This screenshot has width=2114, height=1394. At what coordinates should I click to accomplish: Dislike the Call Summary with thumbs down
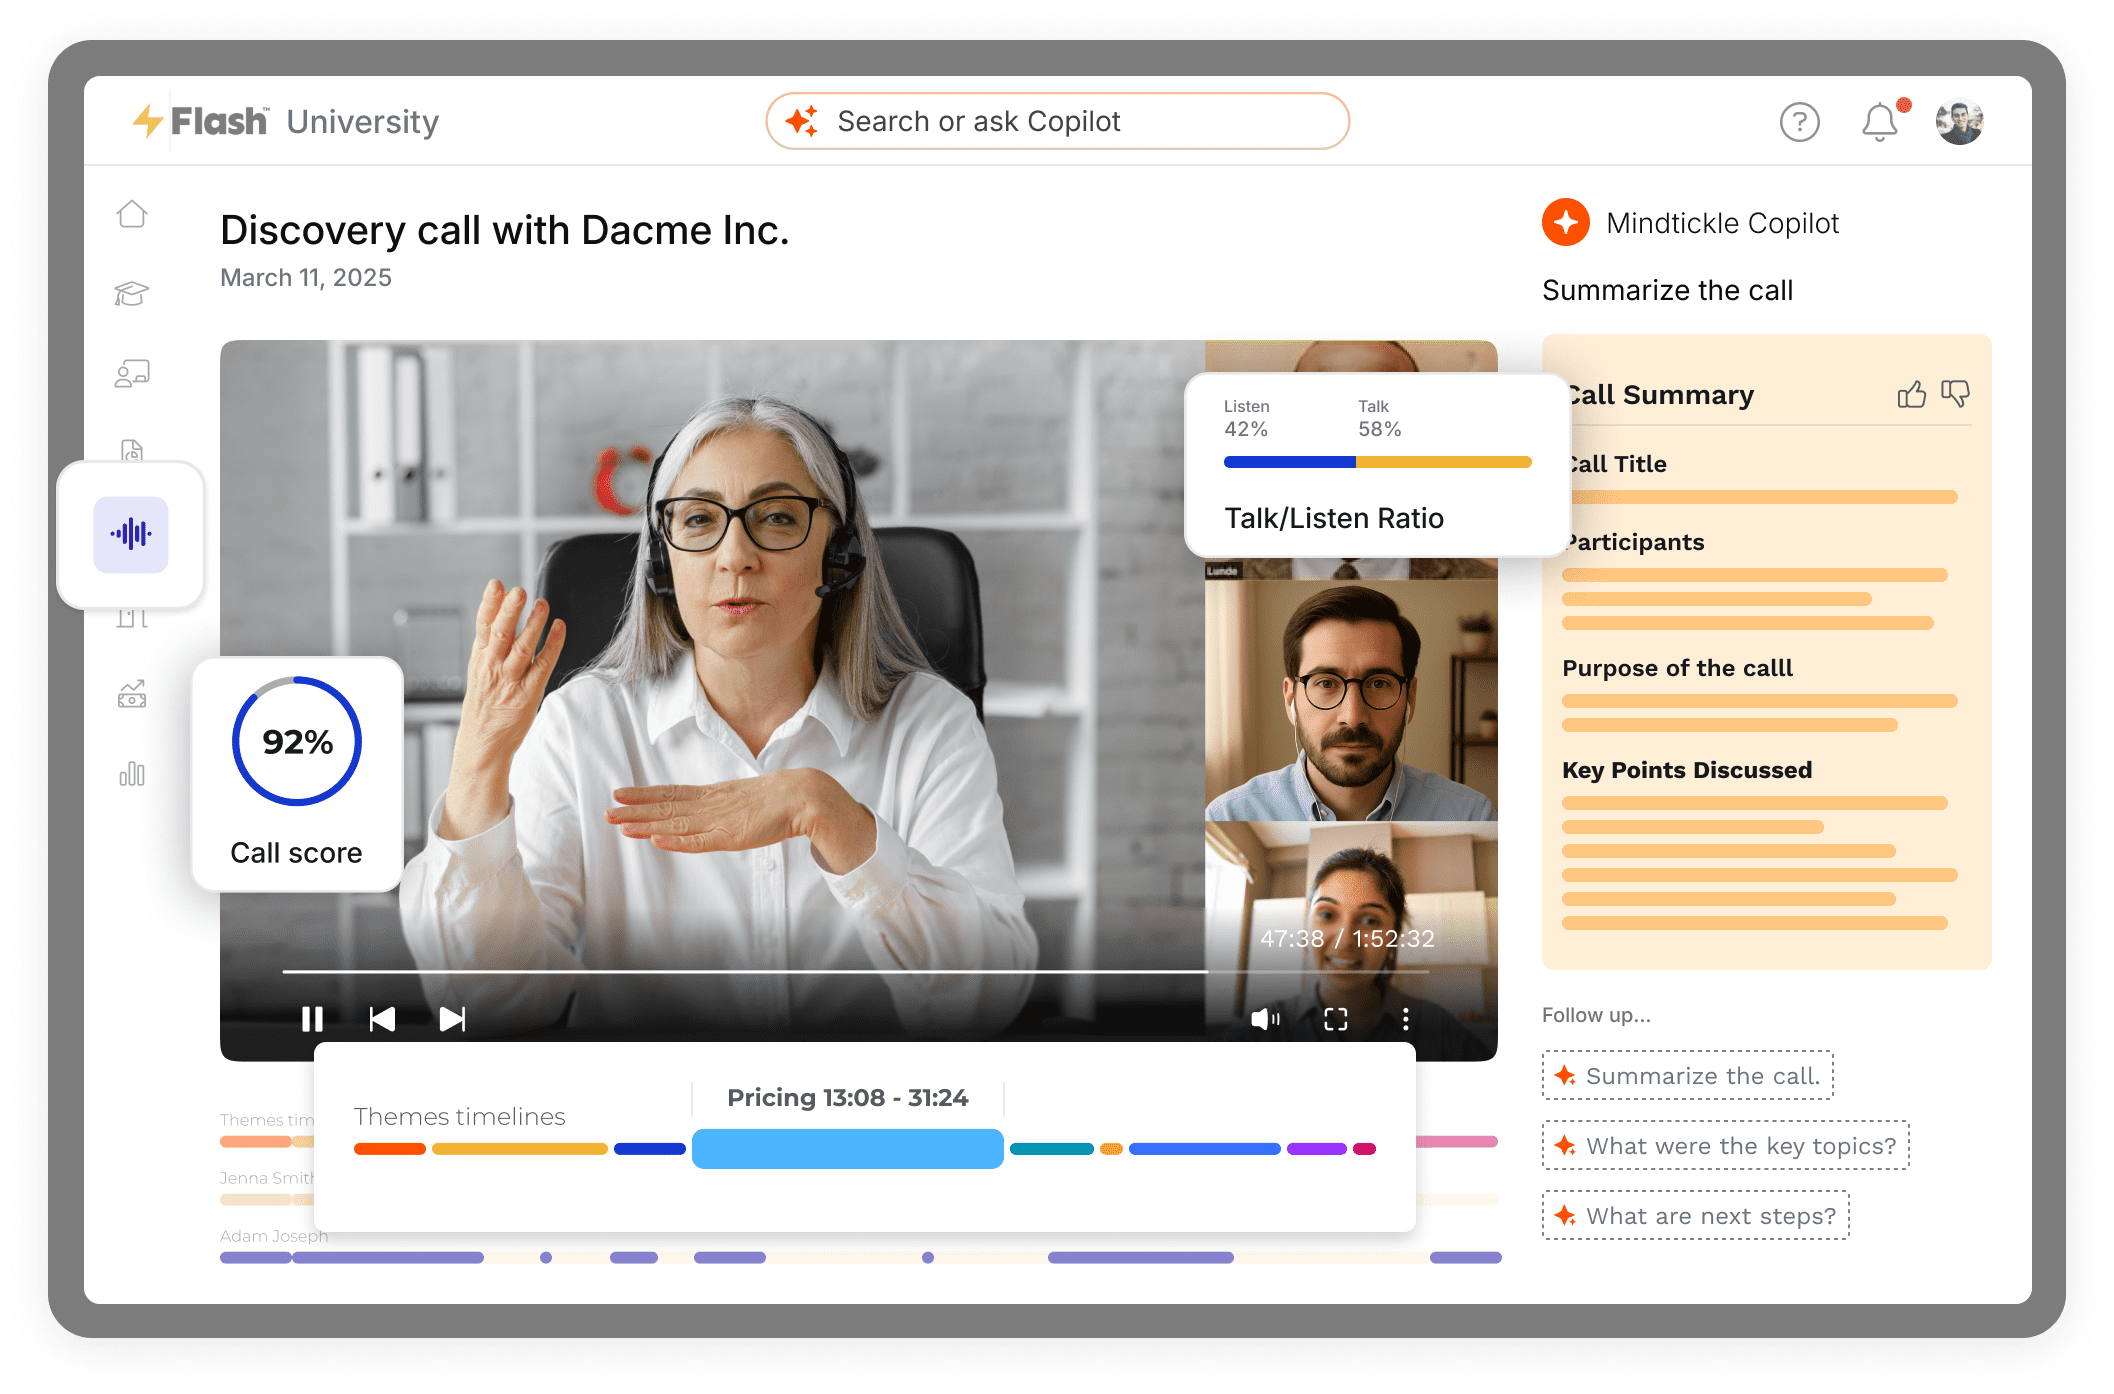(x=1955, y=394)
